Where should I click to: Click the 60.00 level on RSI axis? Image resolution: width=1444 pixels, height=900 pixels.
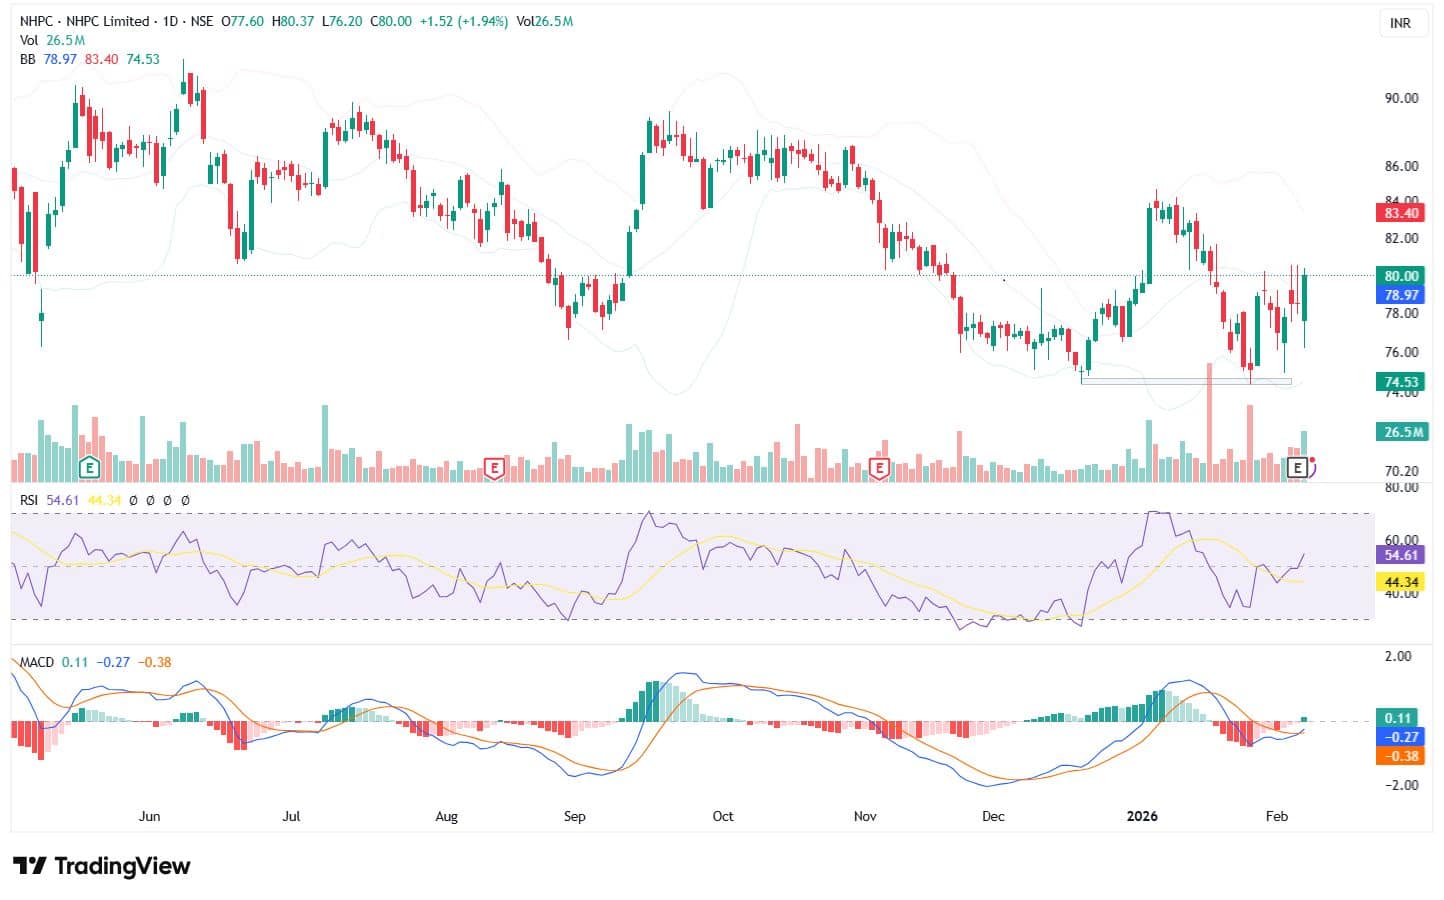click(x=1401, y=540)
